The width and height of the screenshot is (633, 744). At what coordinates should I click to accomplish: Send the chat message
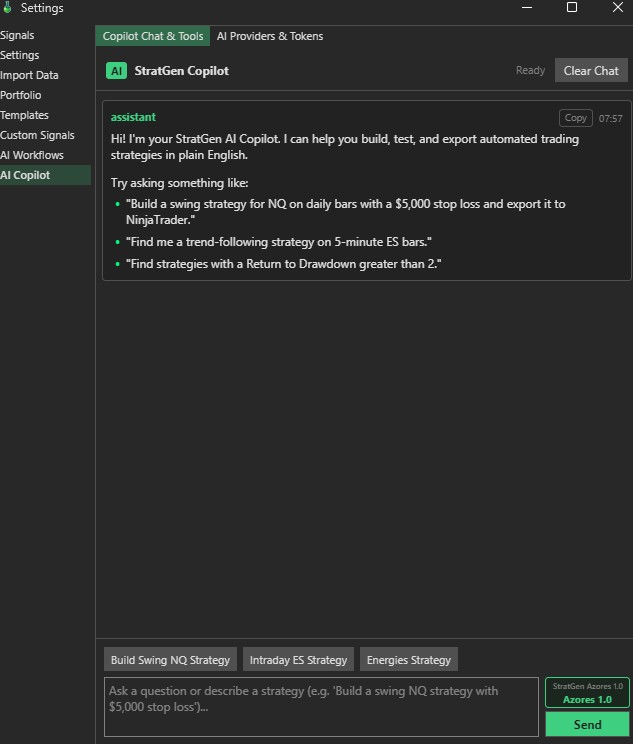point(587,725)
